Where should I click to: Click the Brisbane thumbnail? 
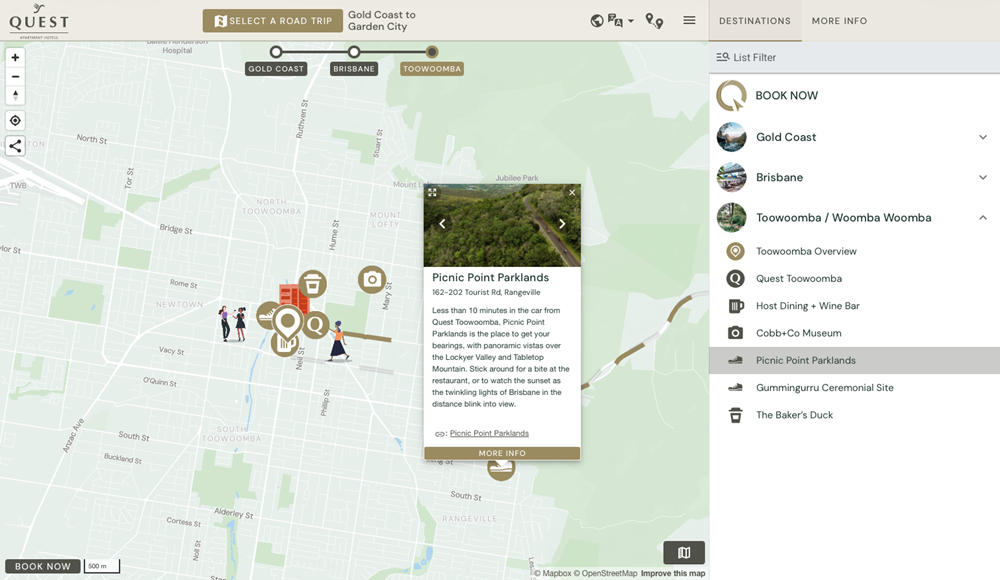732,177
